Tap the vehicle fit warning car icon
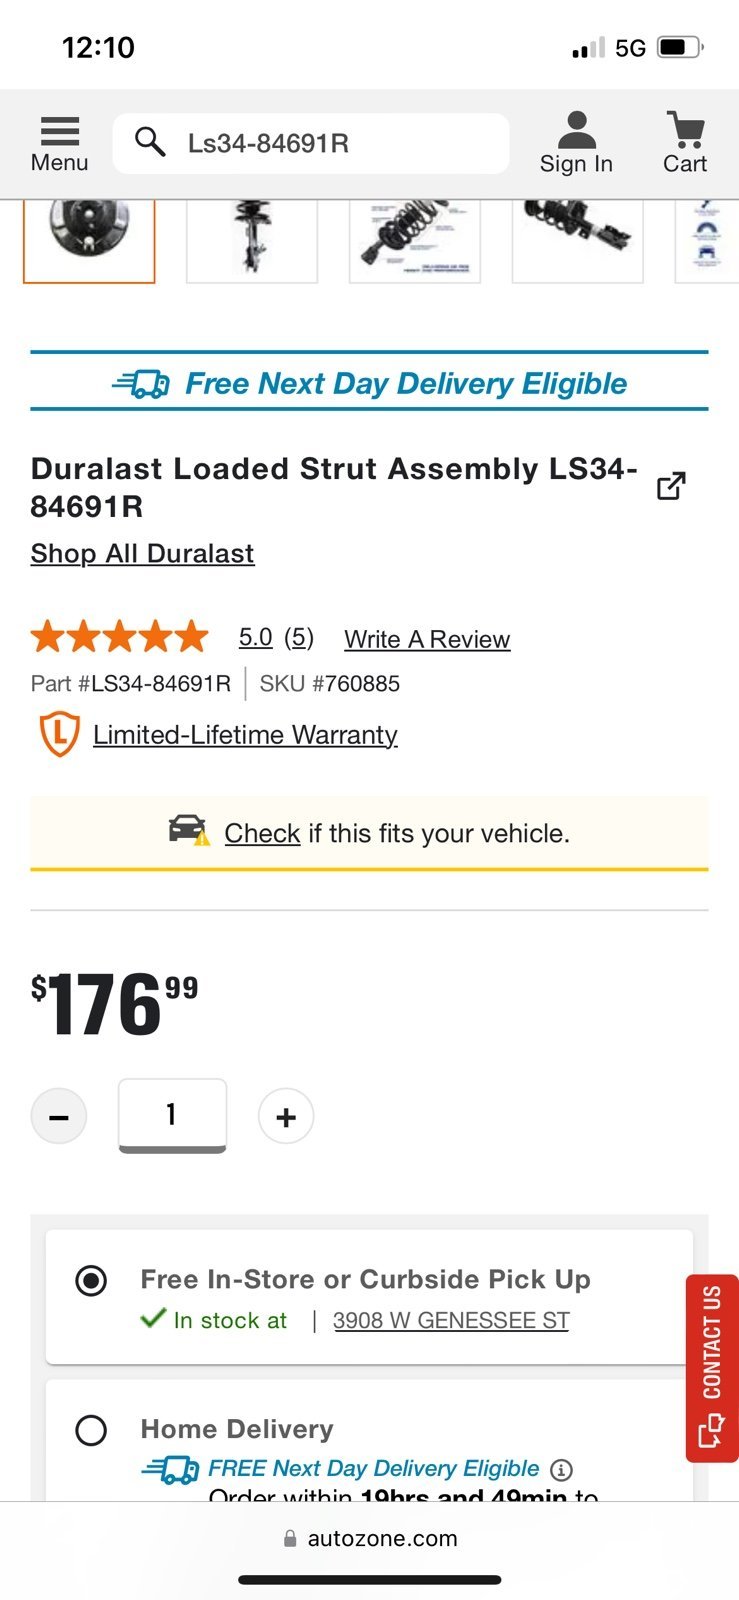The width and height of the screenshot is (739, 1600). click(x=189, y=831)
